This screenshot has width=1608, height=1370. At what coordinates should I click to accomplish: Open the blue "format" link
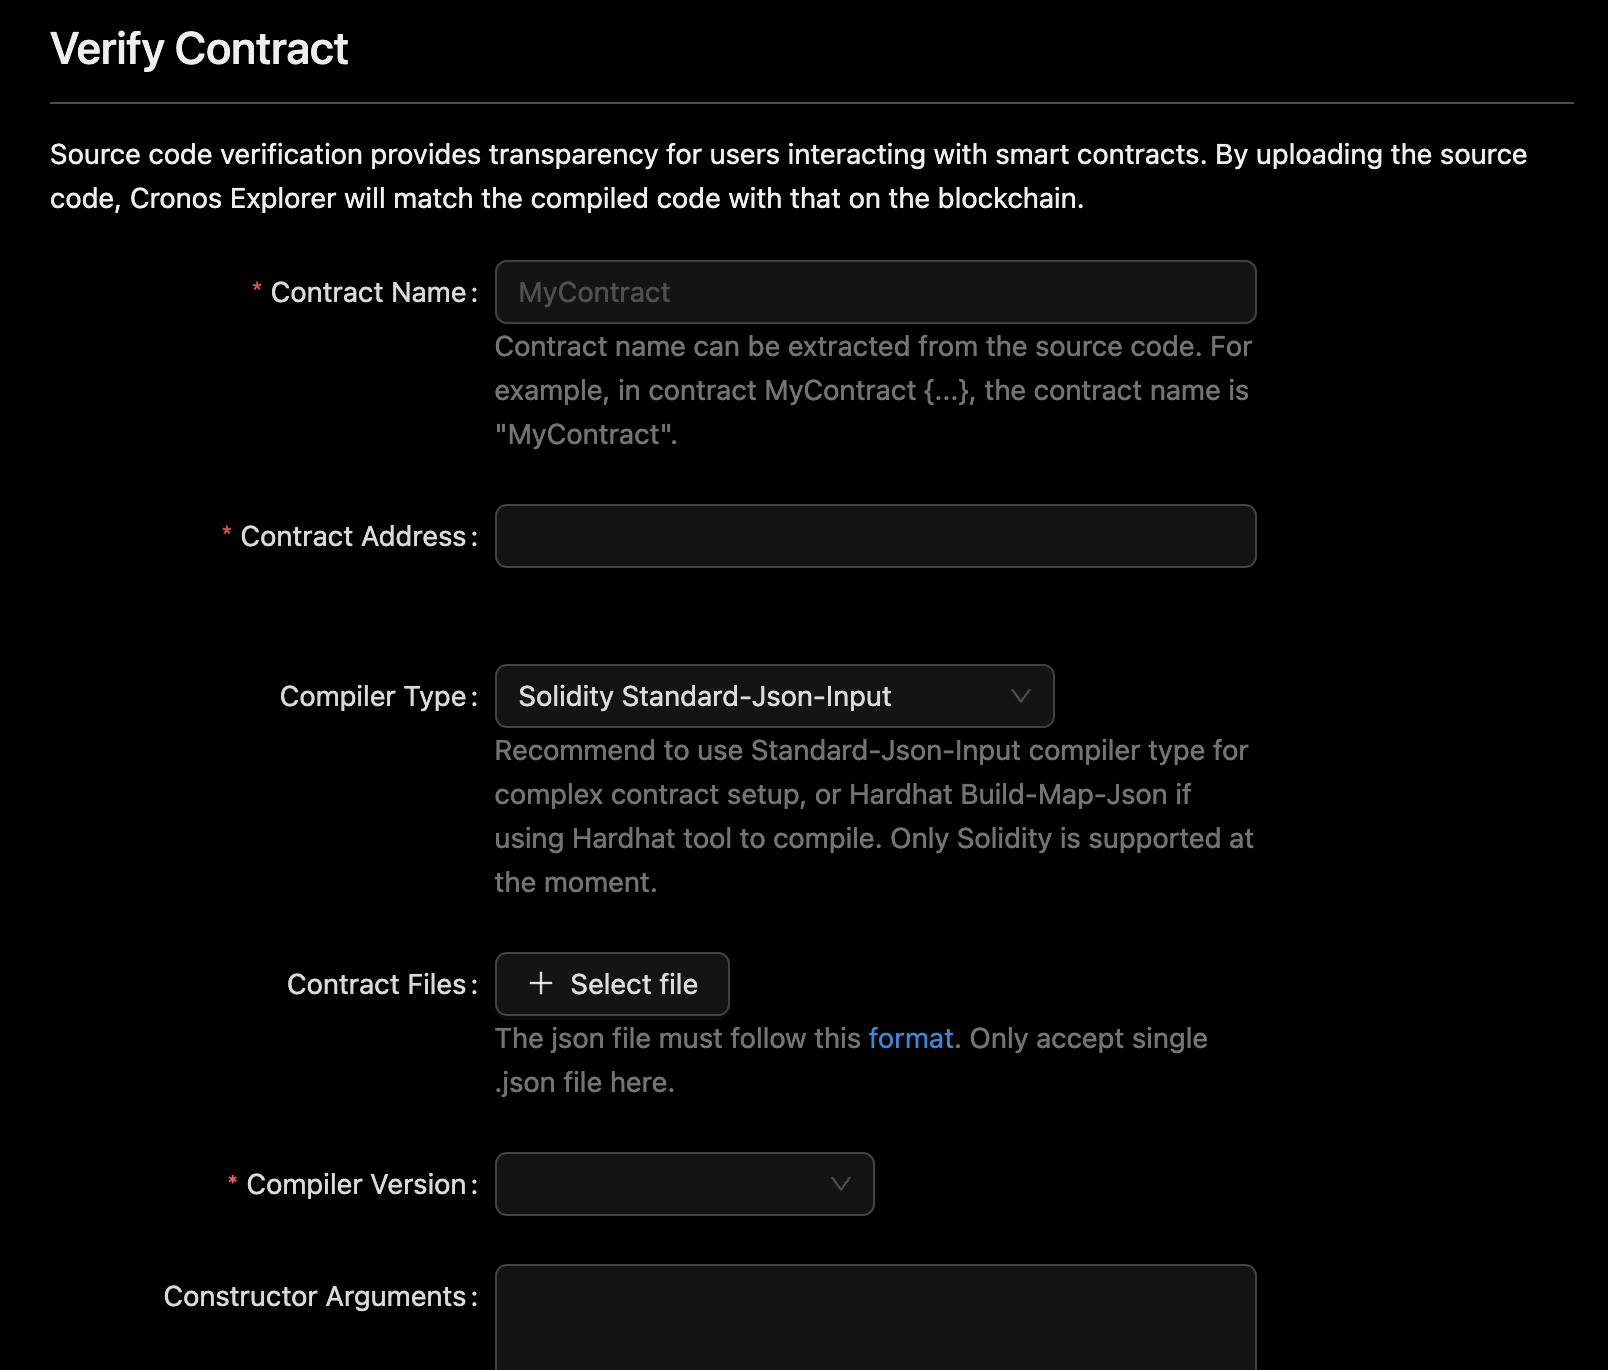(x=910, y=1039)
